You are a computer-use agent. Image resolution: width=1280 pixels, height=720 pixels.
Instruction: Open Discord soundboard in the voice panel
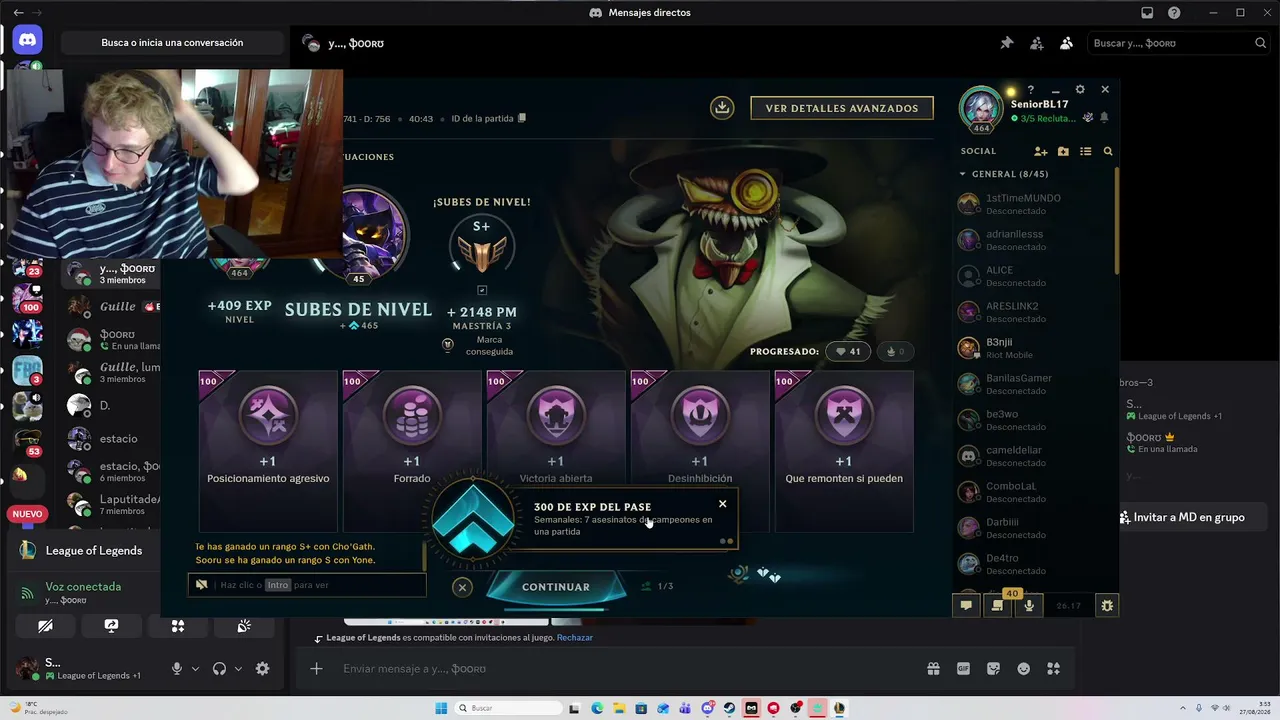click(x=244, y=626)
